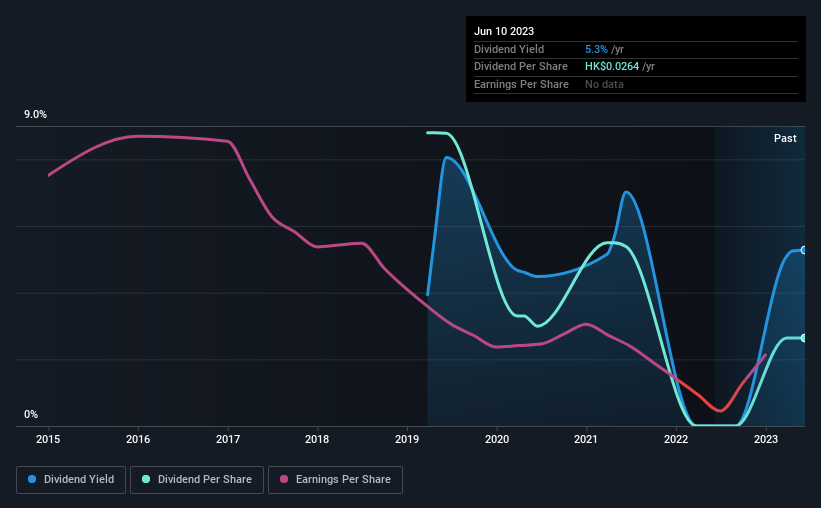Click the blue Dividend Yield legend dot
This screenshot has height=508, width=821.
[x=32, y=479]
